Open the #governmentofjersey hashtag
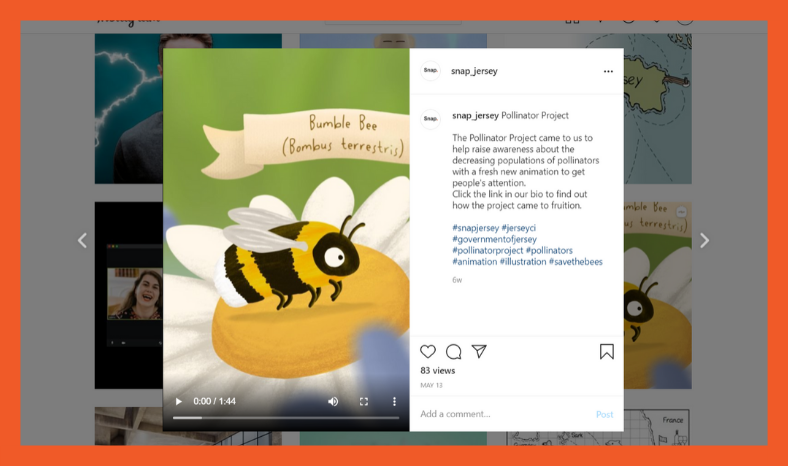 click(495, 239)
